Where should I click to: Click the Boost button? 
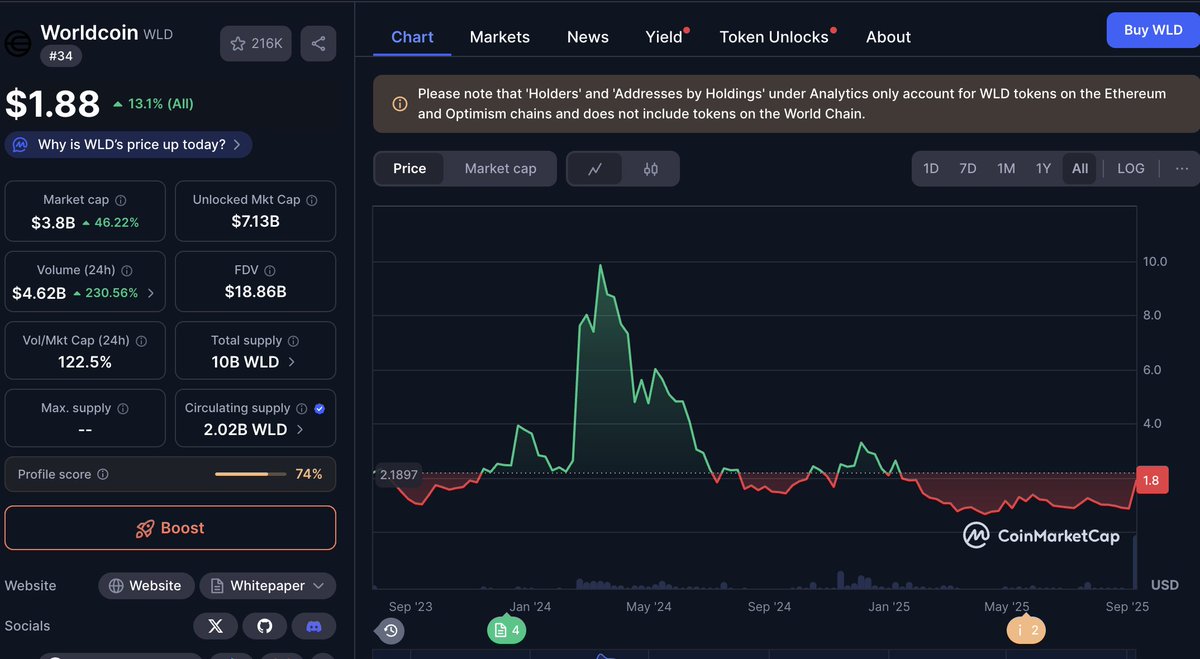(x=170, y=528)
